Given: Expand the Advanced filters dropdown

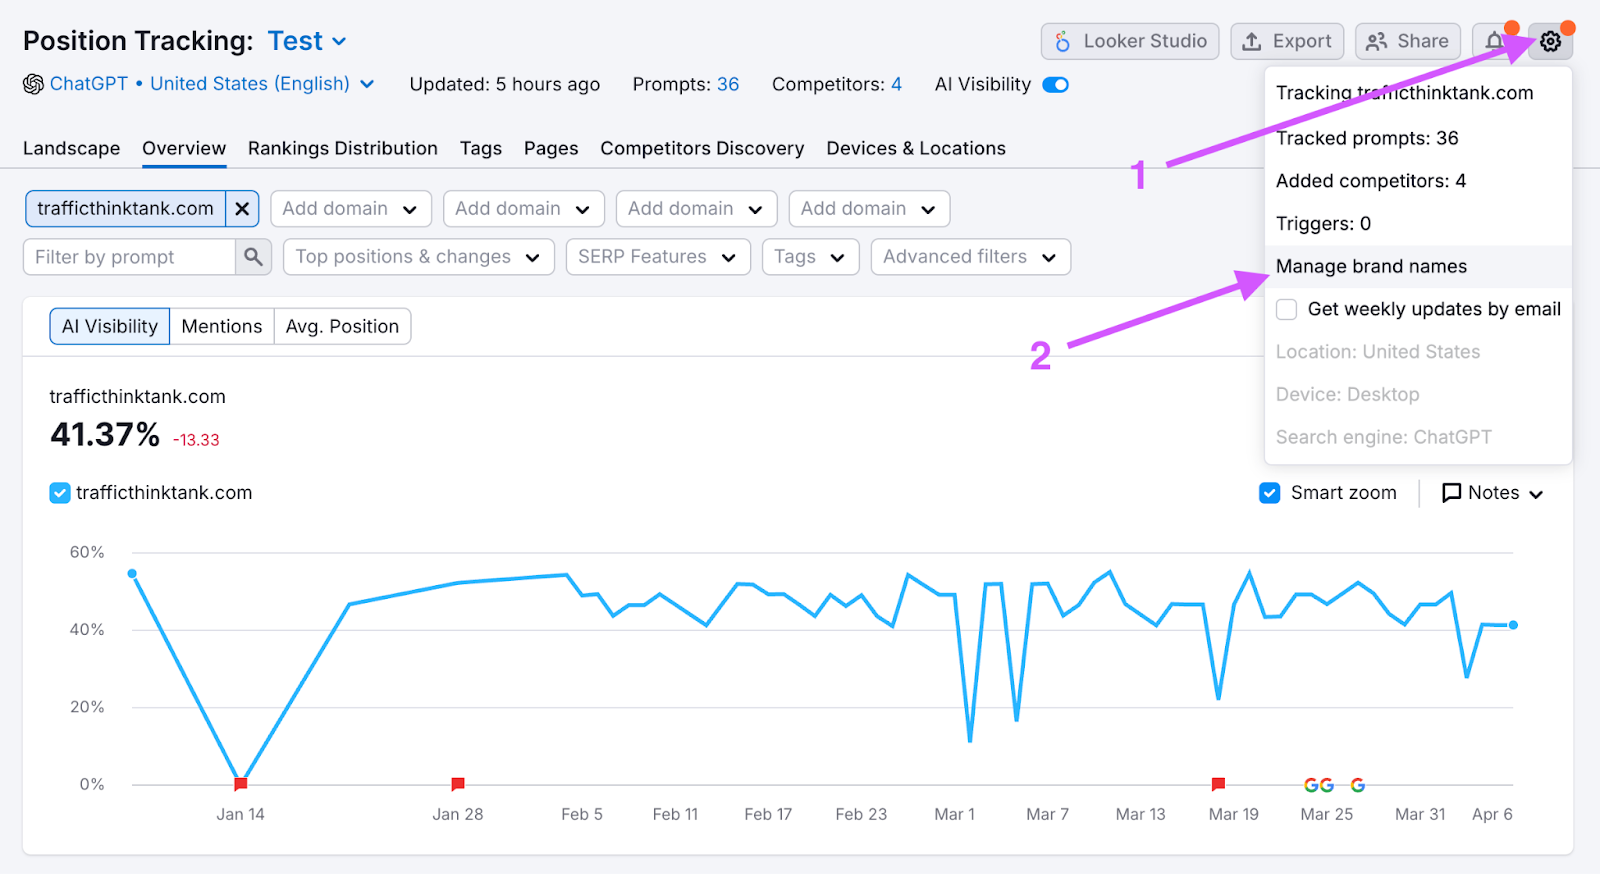Looking at the screenshot, I should point(970,257).
